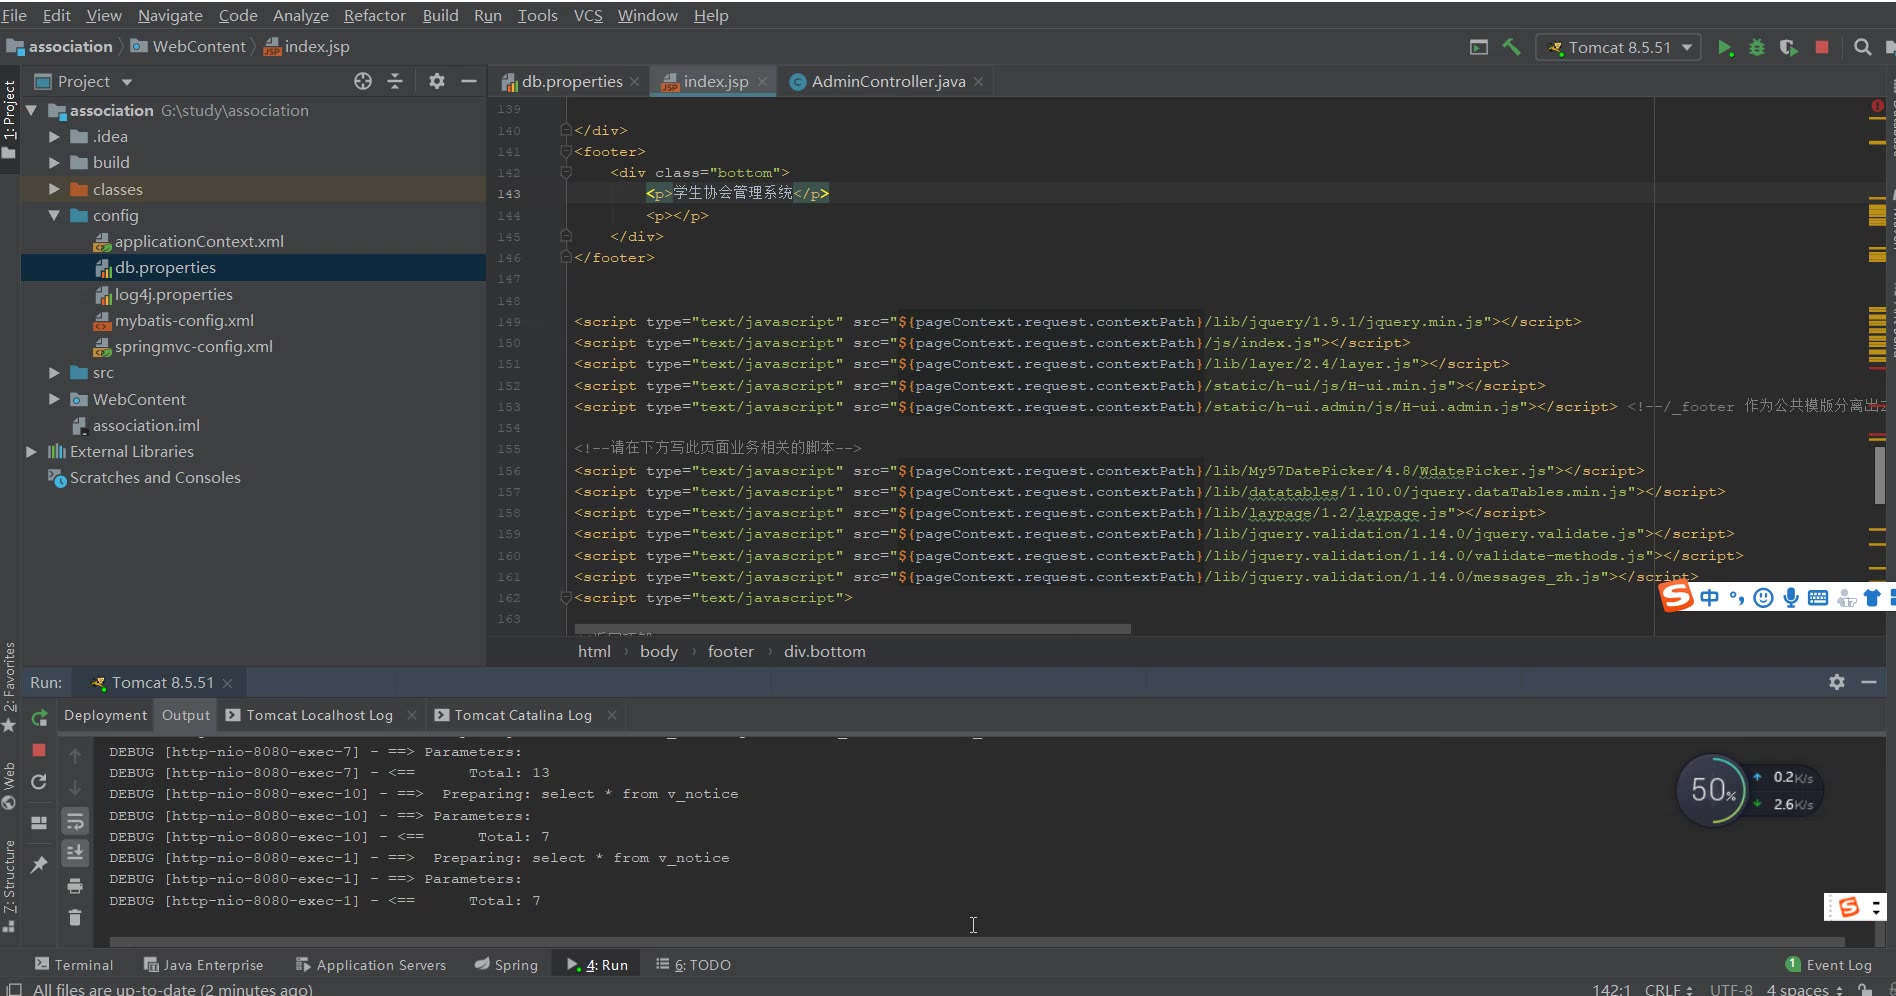
Task: Stop Tomcat using the Run panel red square
Action: 39,750
